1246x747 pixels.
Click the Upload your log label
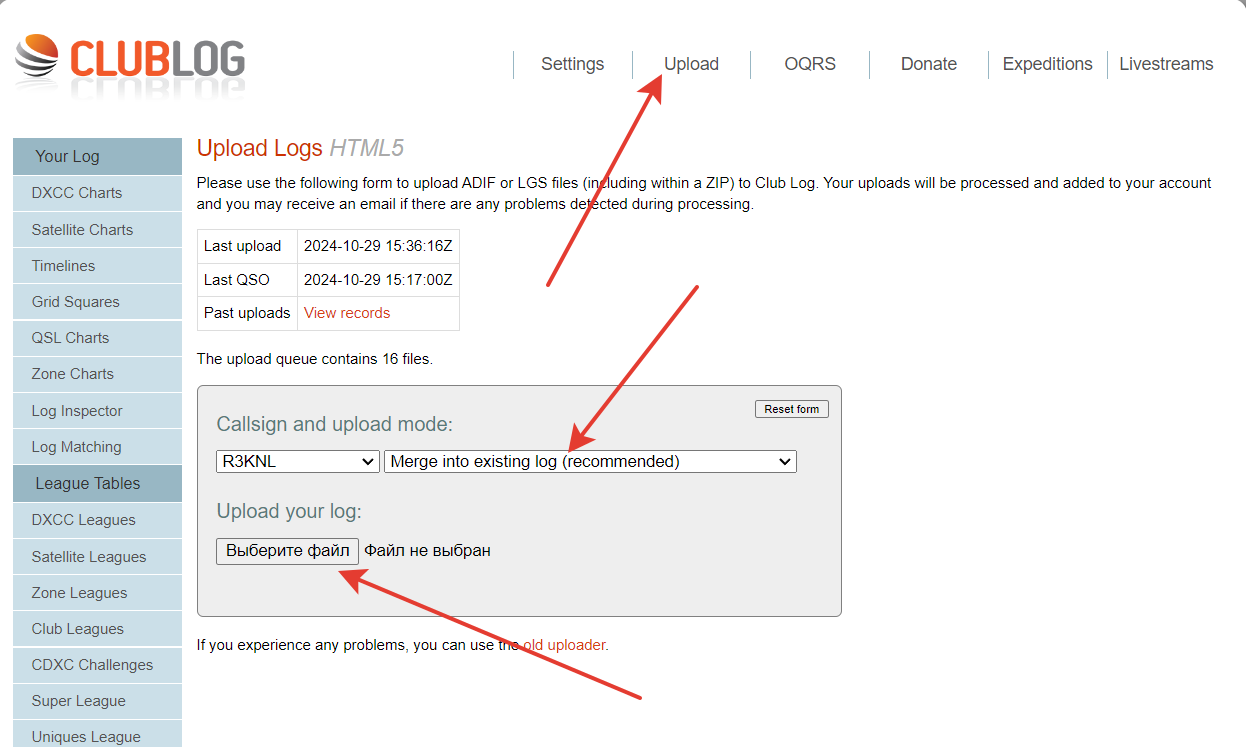coord(289,511)
